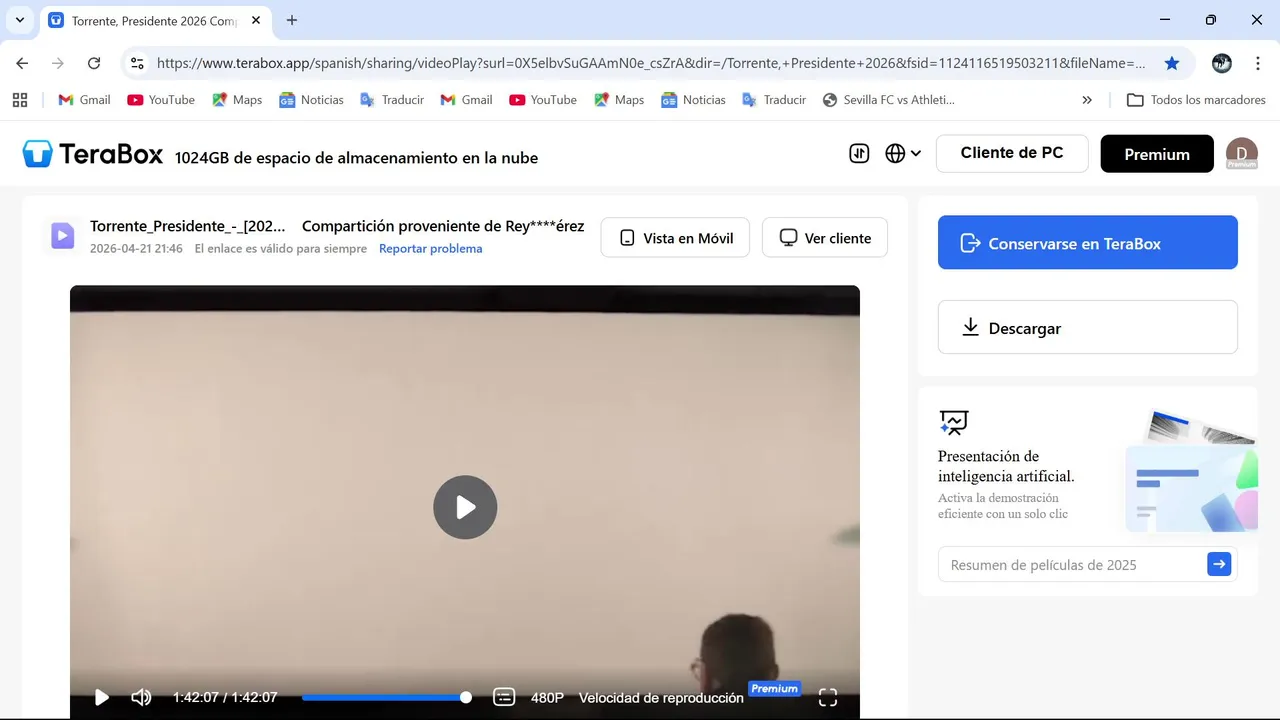
Task: Open the Chrome three-dot menu
Action: point(1257,63)
